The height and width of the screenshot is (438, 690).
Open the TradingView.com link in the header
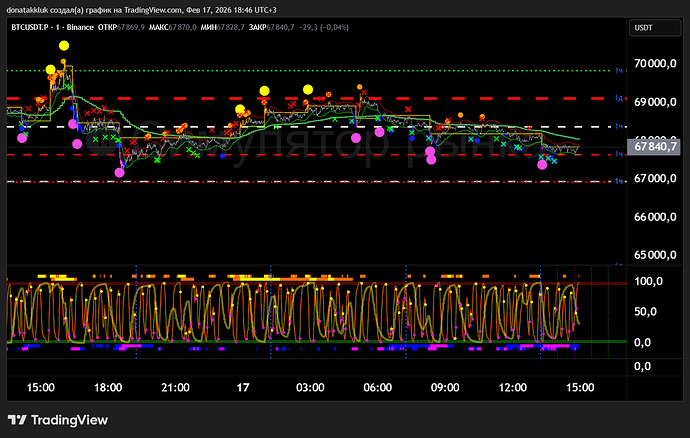click(x=155, y=9)
